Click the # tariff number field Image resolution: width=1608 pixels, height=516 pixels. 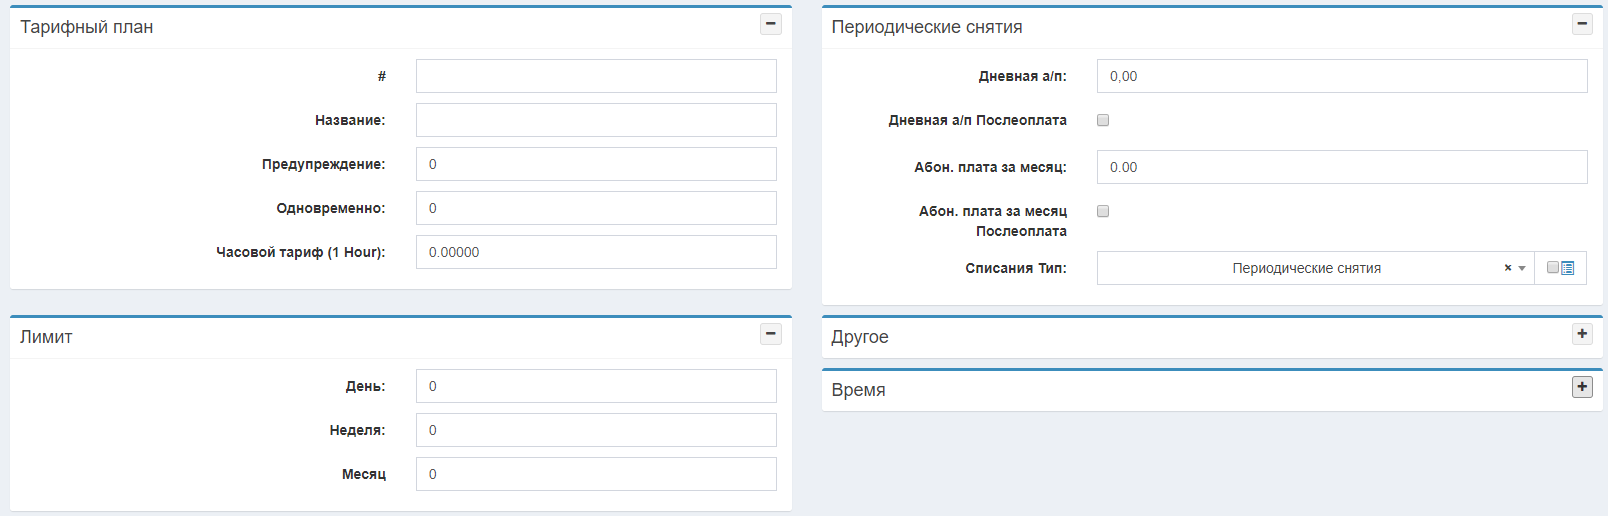[596, 76]
